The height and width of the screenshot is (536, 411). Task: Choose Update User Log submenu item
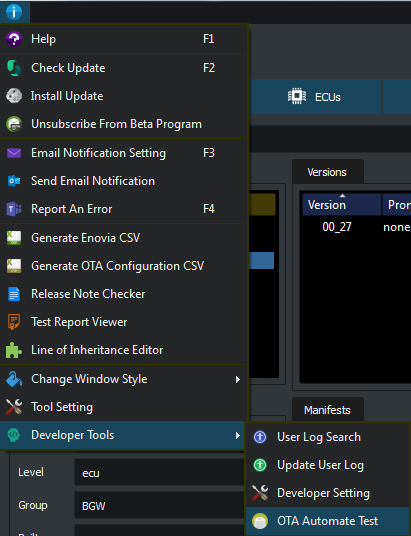point(328,465)
